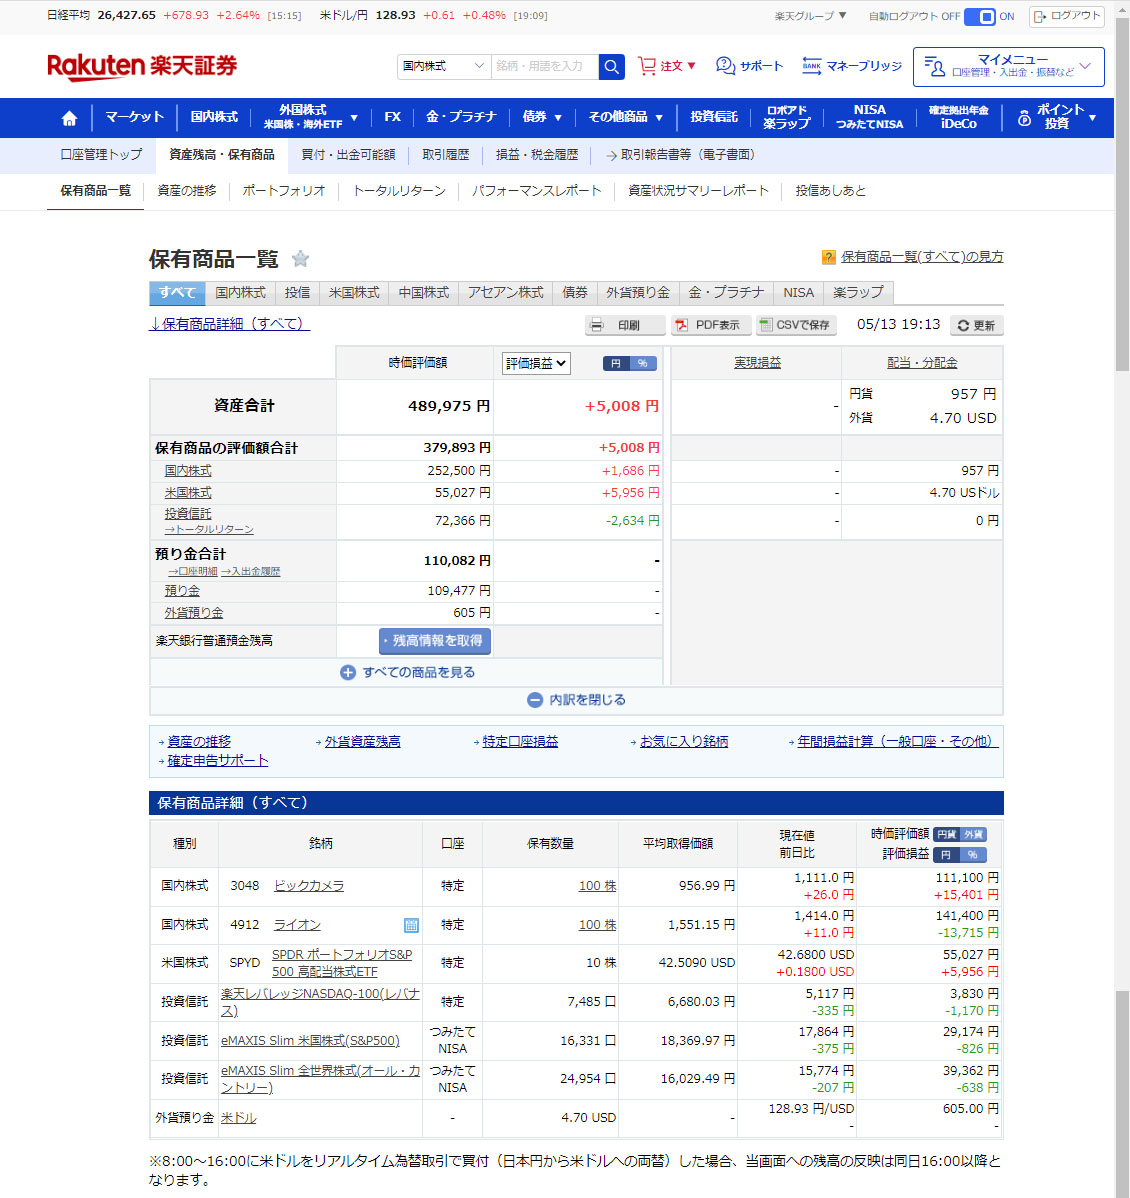The image size is (1130, 1198).
Task: Select the 米国株式 tab
Action: 354,292
